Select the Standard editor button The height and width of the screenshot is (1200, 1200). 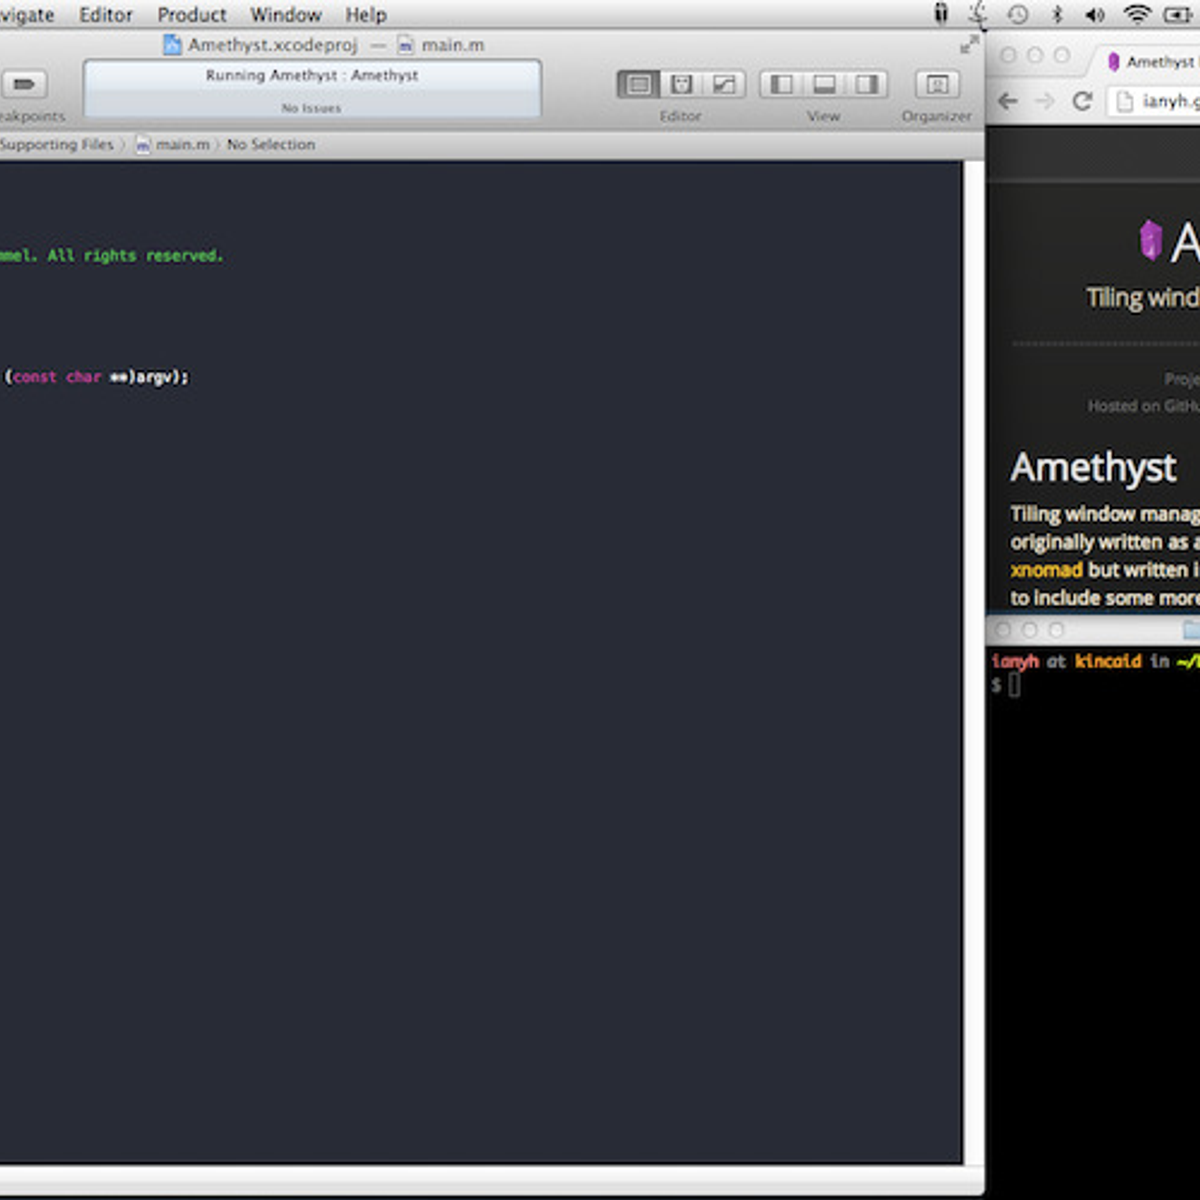(x=638, y=85)
